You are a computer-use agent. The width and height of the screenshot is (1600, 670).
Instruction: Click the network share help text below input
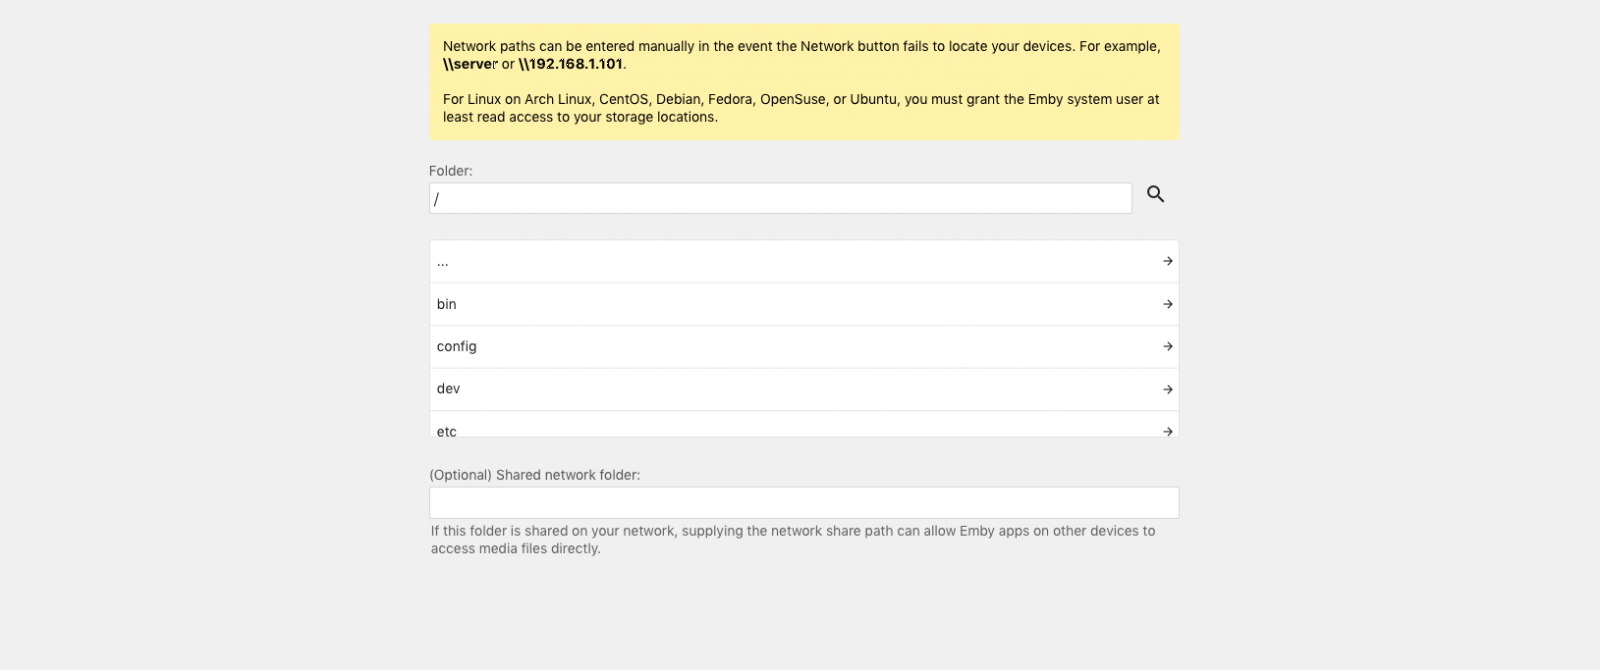(x=793, y=540)
